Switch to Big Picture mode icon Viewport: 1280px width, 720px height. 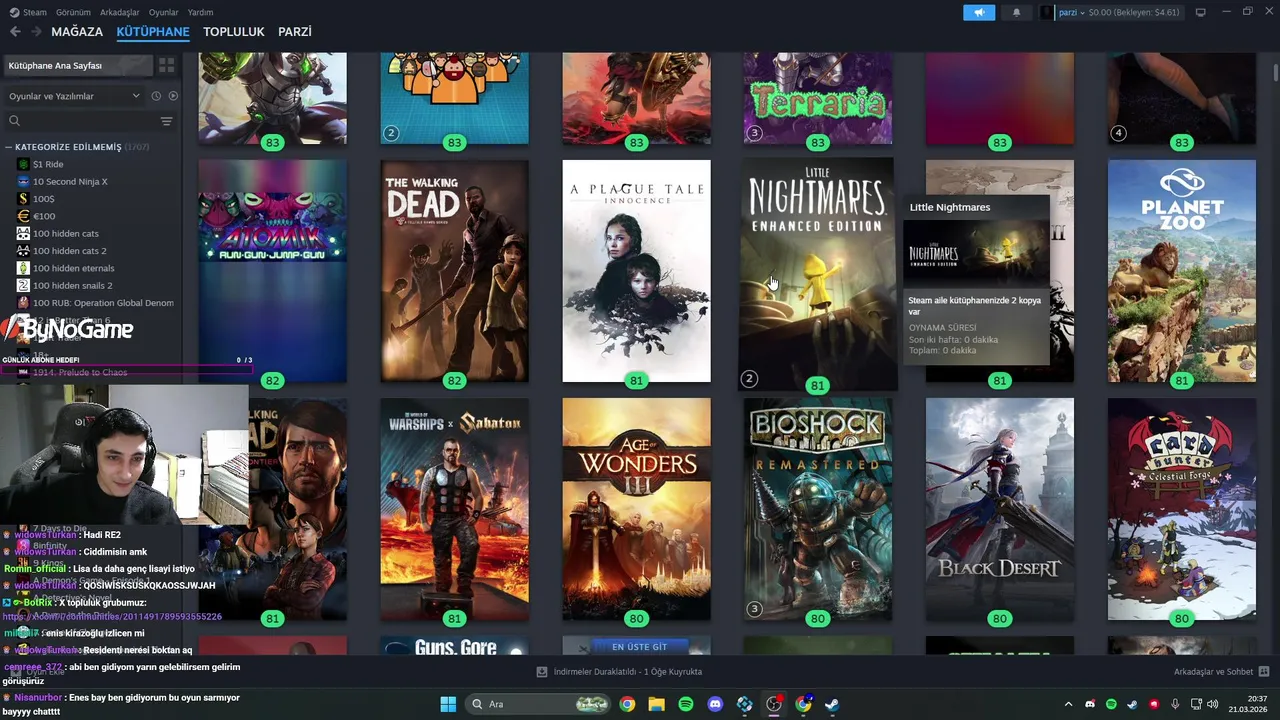click(x=1200, y=12)
